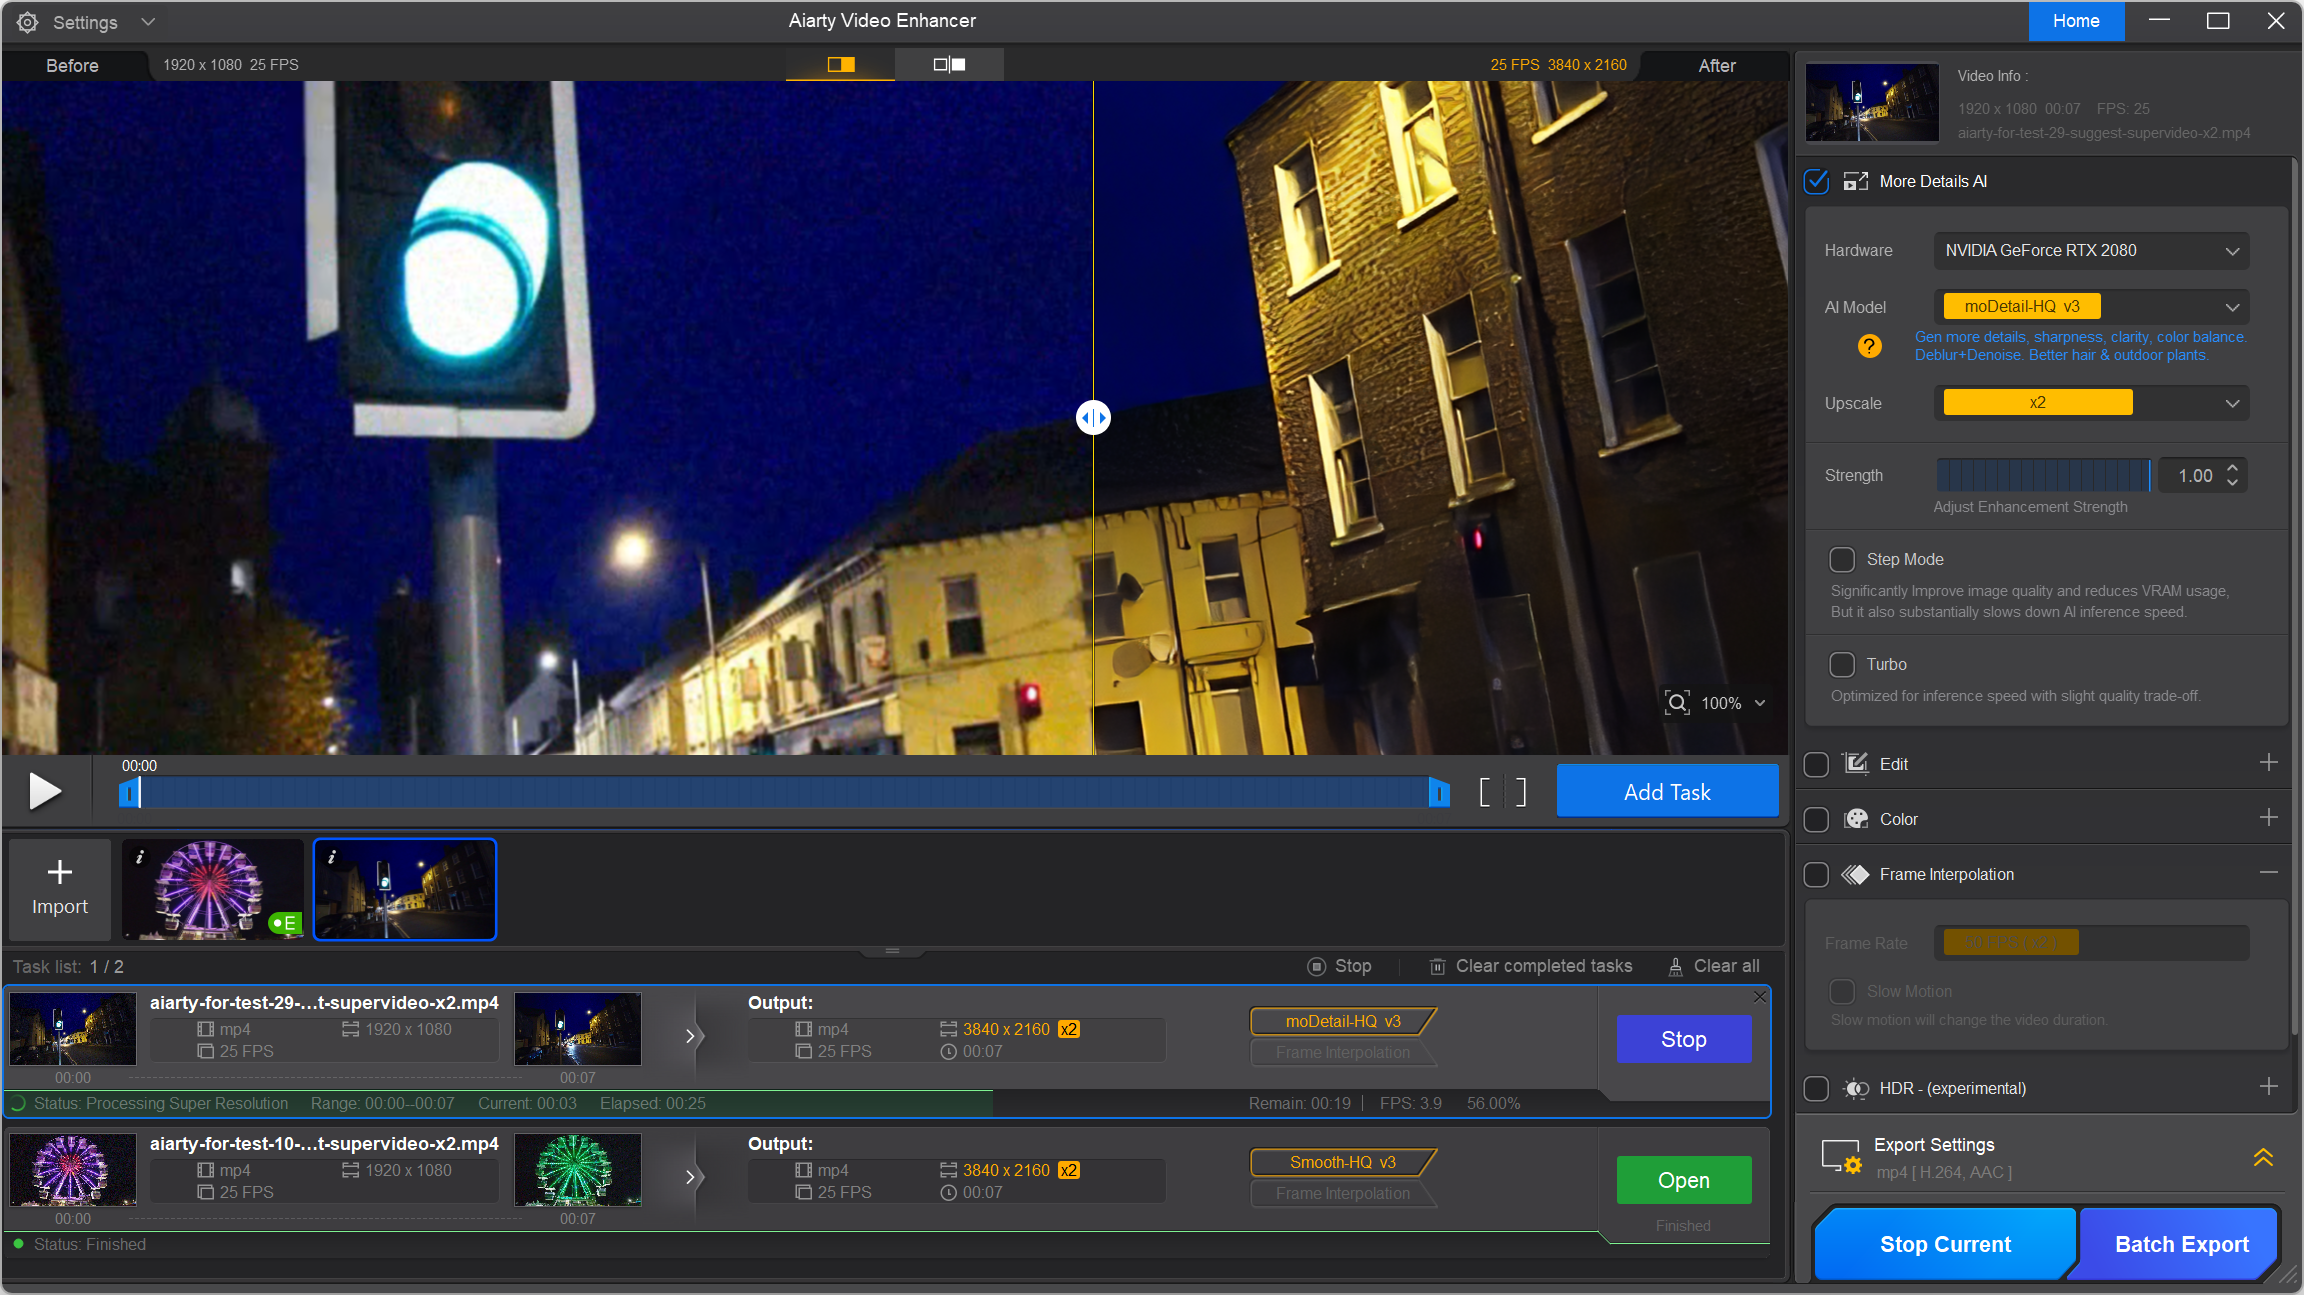This screenshot has width=2304, height=1295.
Task: Set range start bracket marker
Action: (x=1486, y=792)
